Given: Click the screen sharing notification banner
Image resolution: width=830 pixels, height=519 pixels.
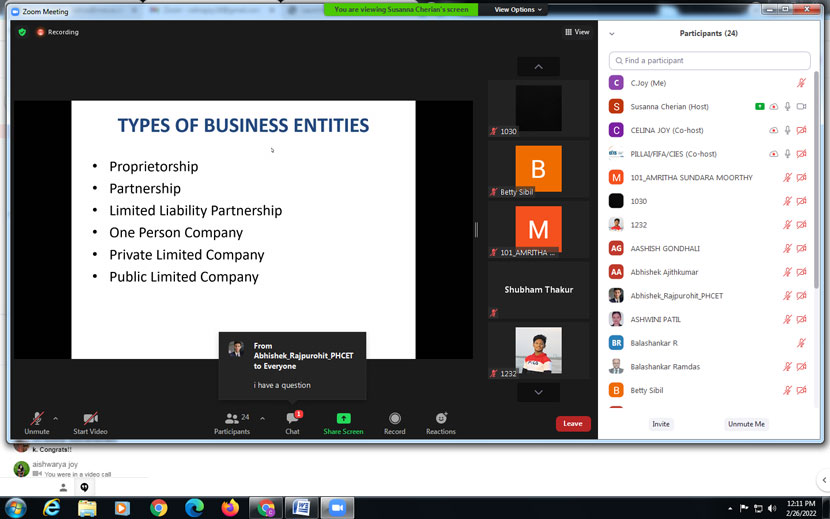Looking at the screenshot, I should (x=401, y=10).
